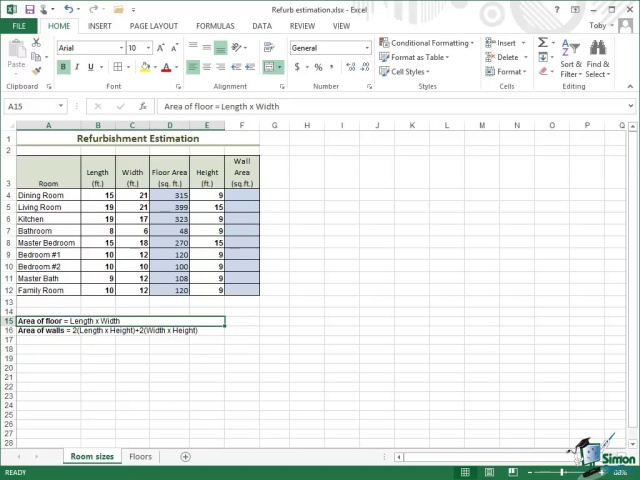
Task: Open the General number format dropdown
Action: tap(367, 48)
